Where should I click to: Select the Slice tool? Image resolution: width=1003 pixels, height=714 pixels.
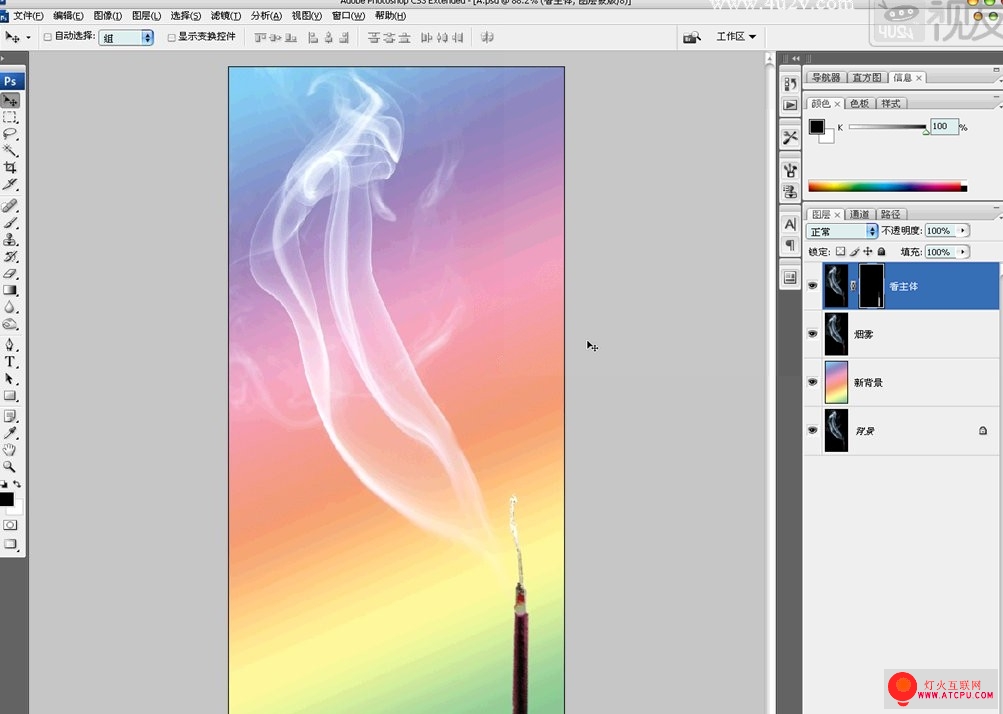point(10,184)
